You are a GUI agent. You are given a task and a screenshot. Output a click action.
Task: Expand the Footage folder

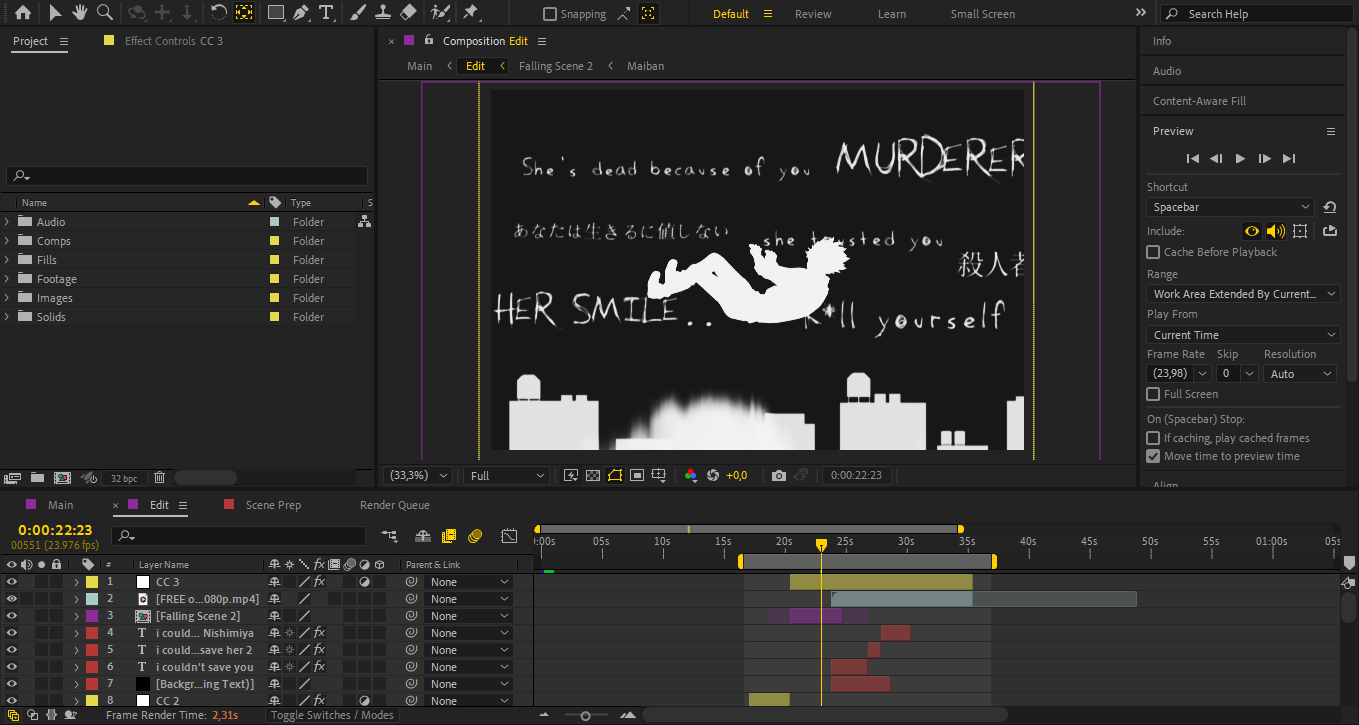pos(8,279)
